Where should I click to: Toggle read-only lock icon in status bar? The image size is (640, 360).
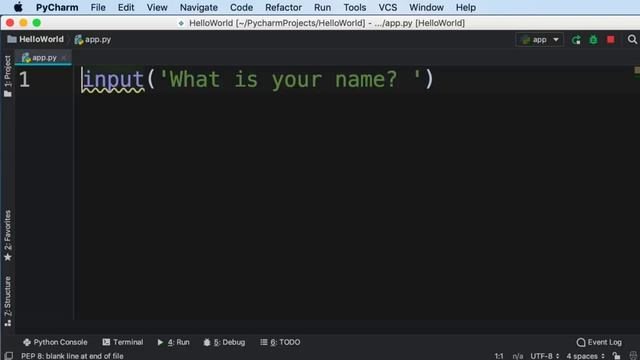pos(616,356)
